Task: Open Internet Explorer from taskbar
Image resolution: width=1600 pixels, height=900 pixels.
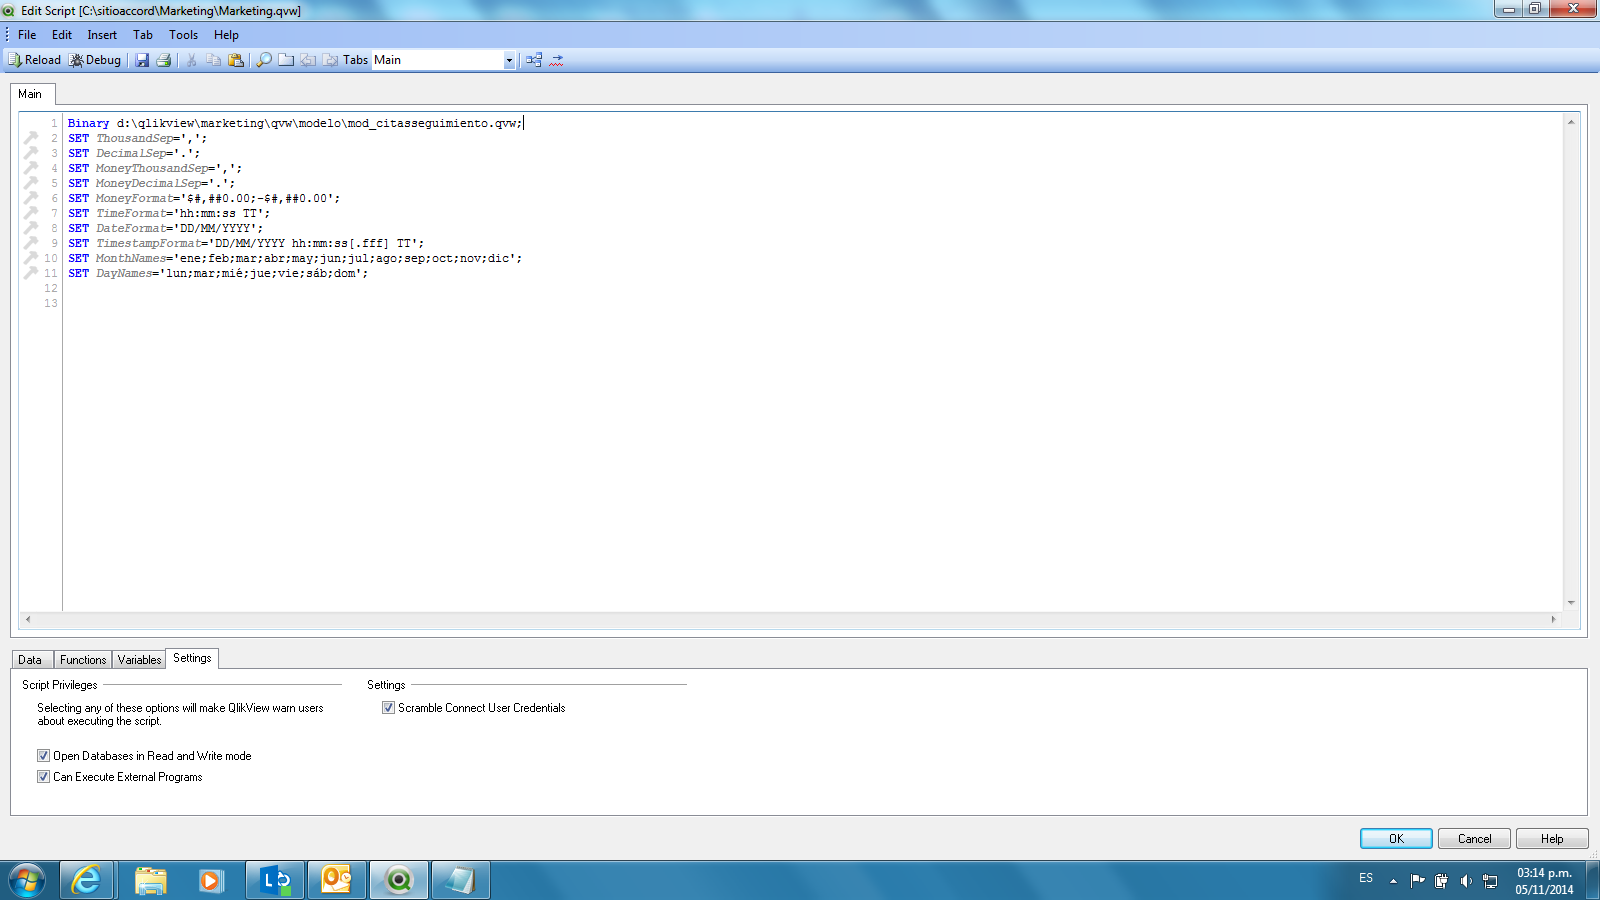Action: pos(87,880)
